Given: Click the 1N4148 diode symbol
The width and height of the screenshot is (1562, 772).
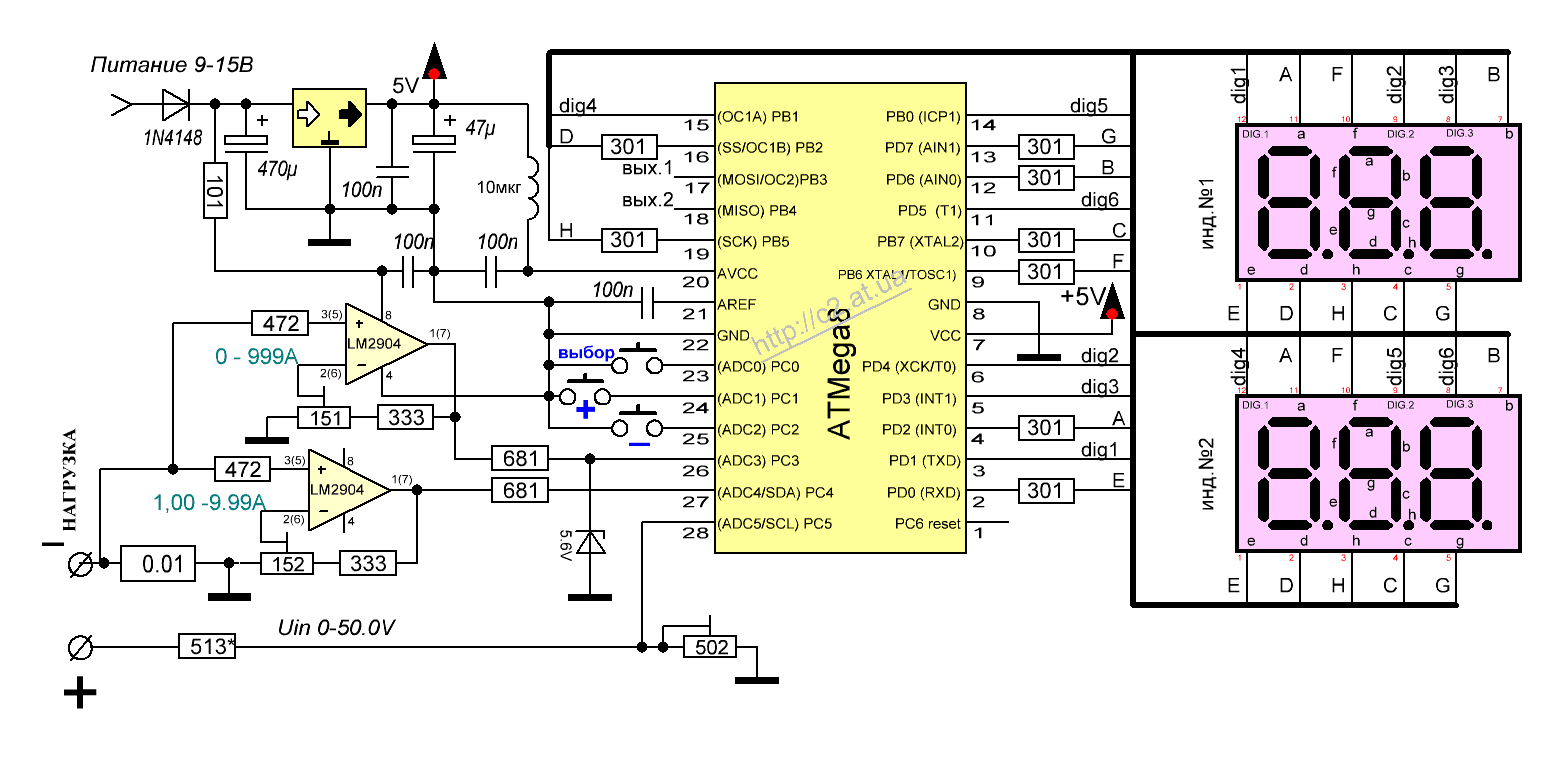Looking at the screenshot, I should click(176, 103).
